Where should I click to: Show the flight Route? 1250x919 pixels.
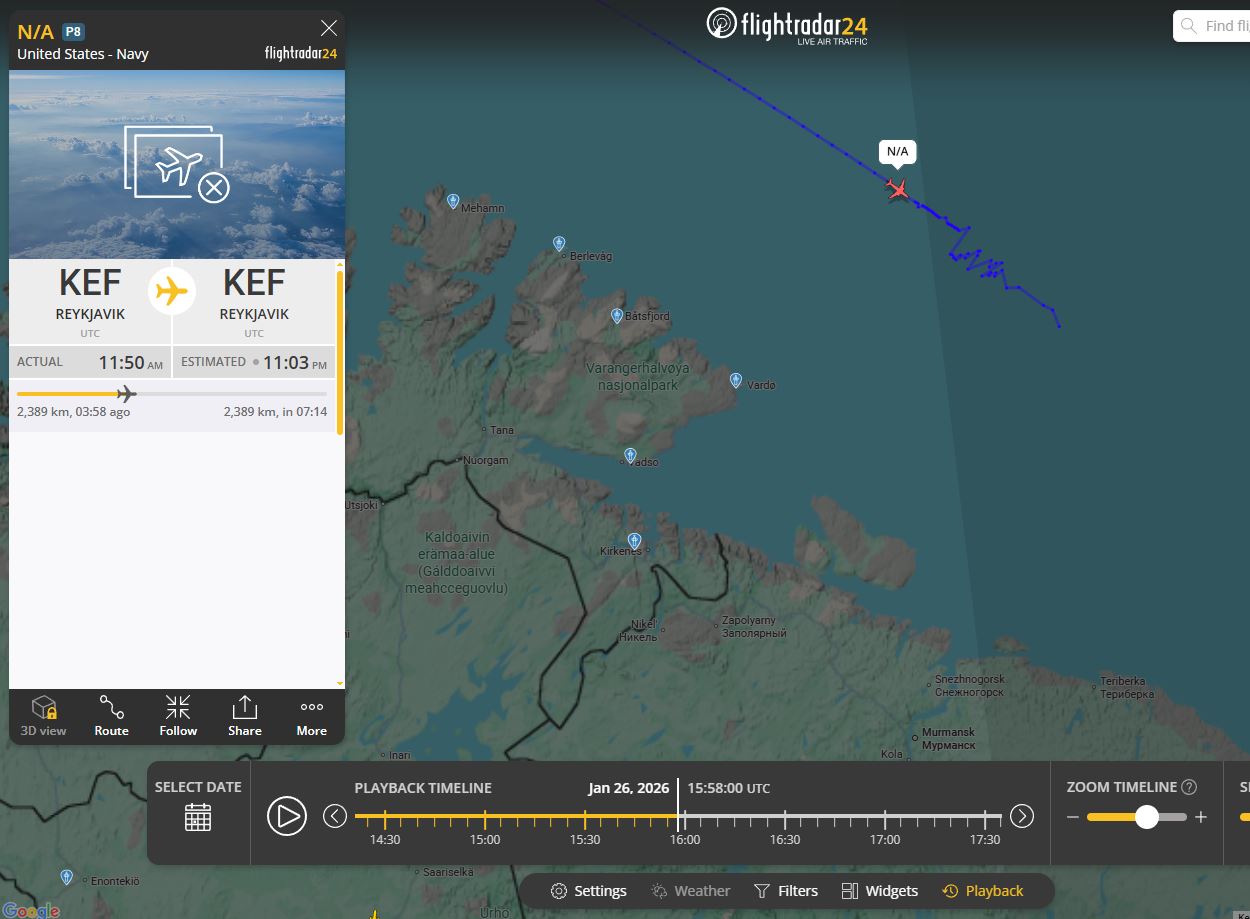(x=111, y=716)
